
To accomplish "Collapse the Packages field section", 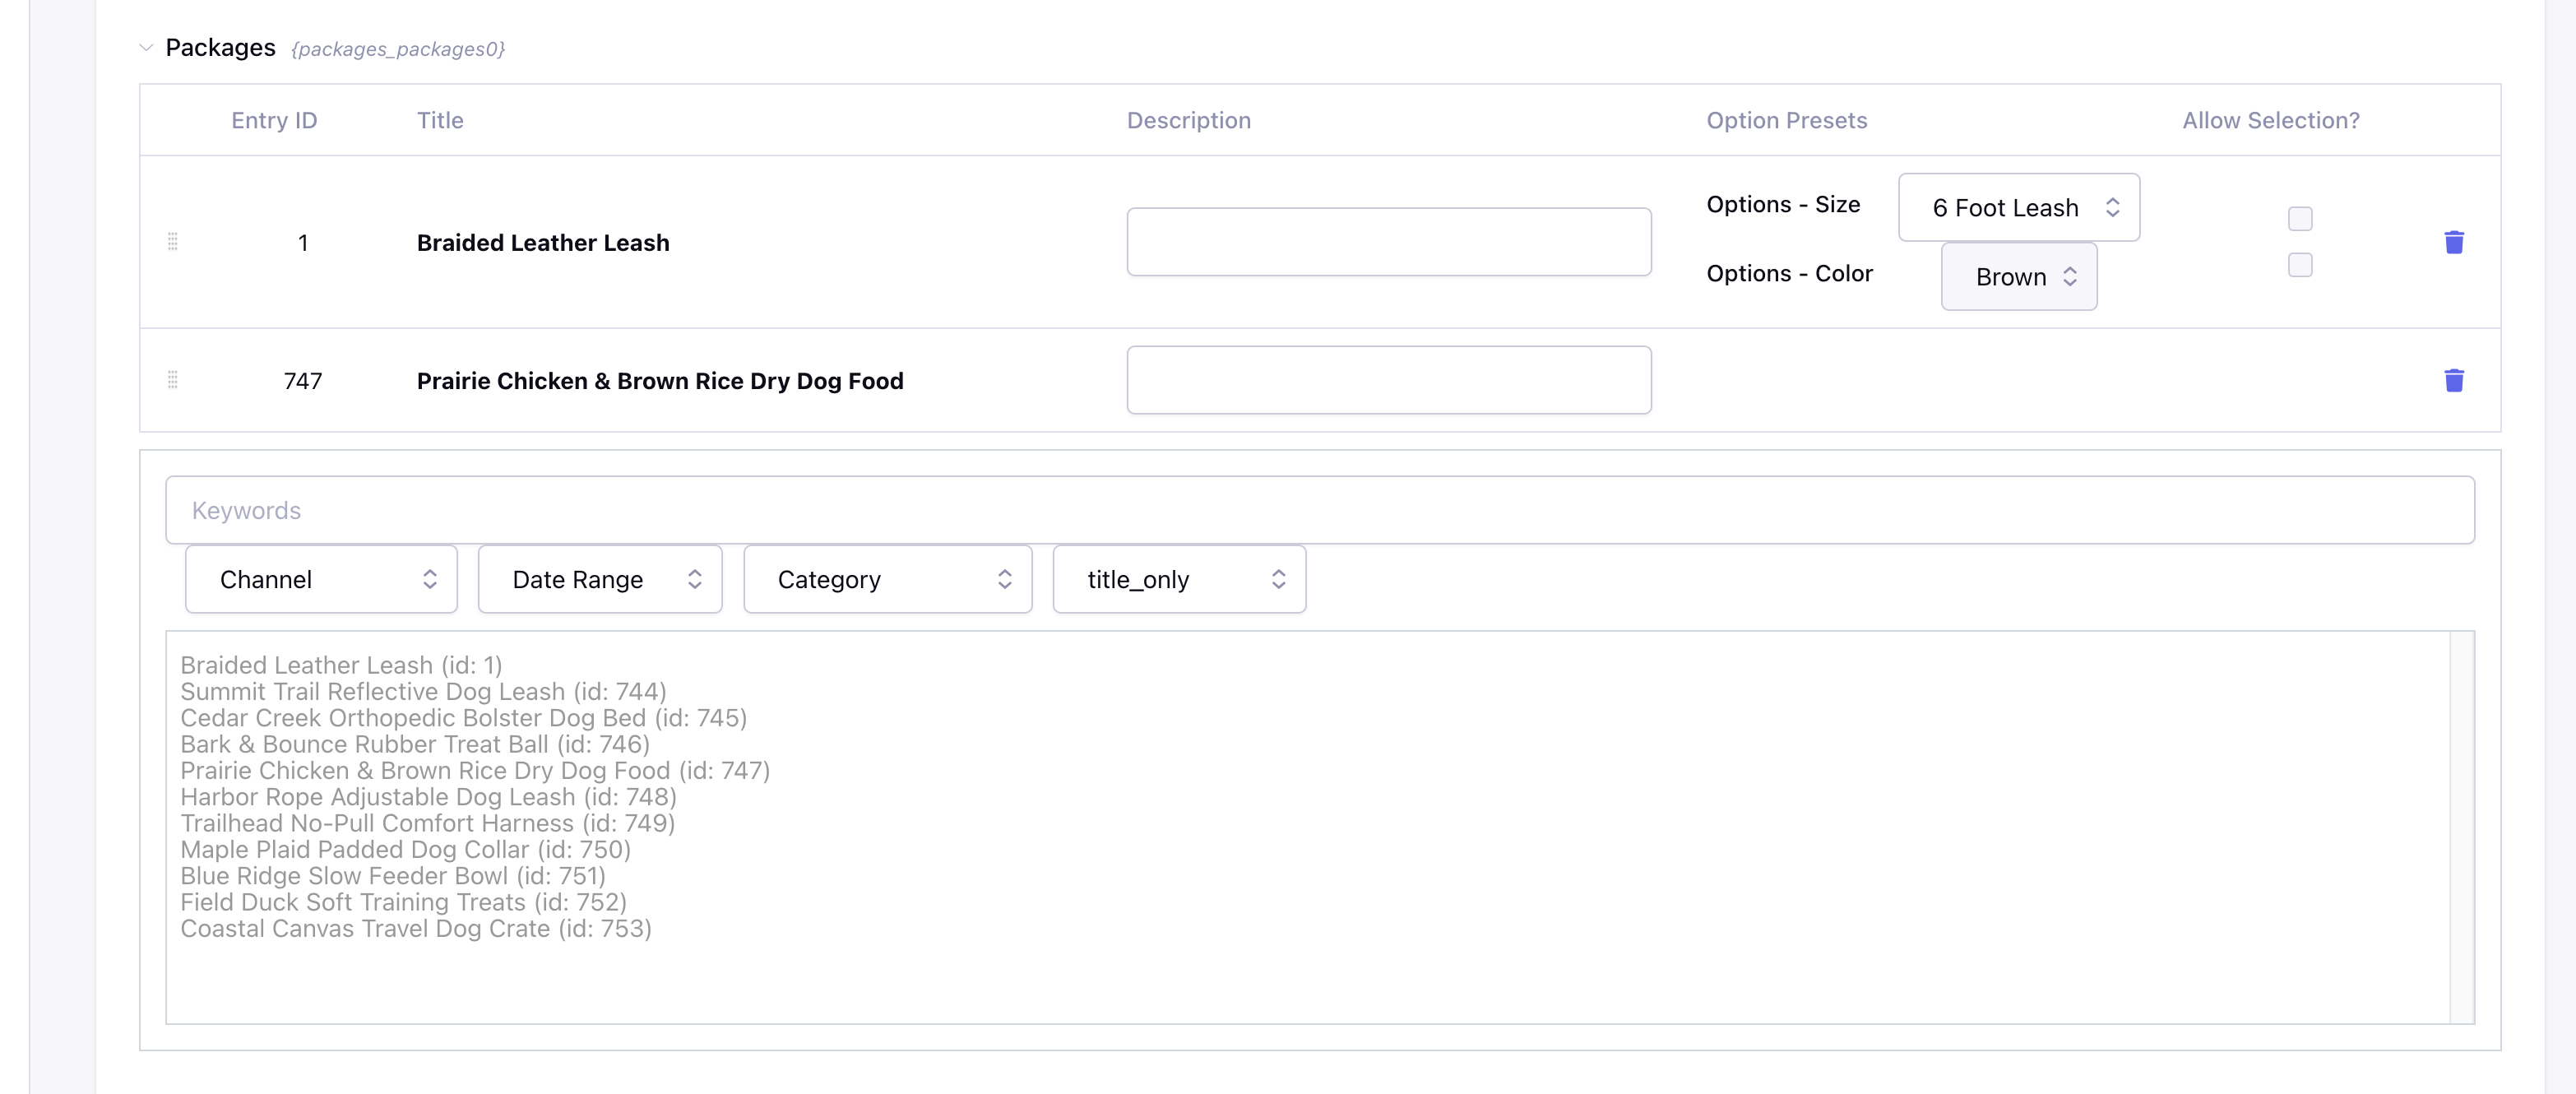I will pyautogui.click(x=146, y=47).
